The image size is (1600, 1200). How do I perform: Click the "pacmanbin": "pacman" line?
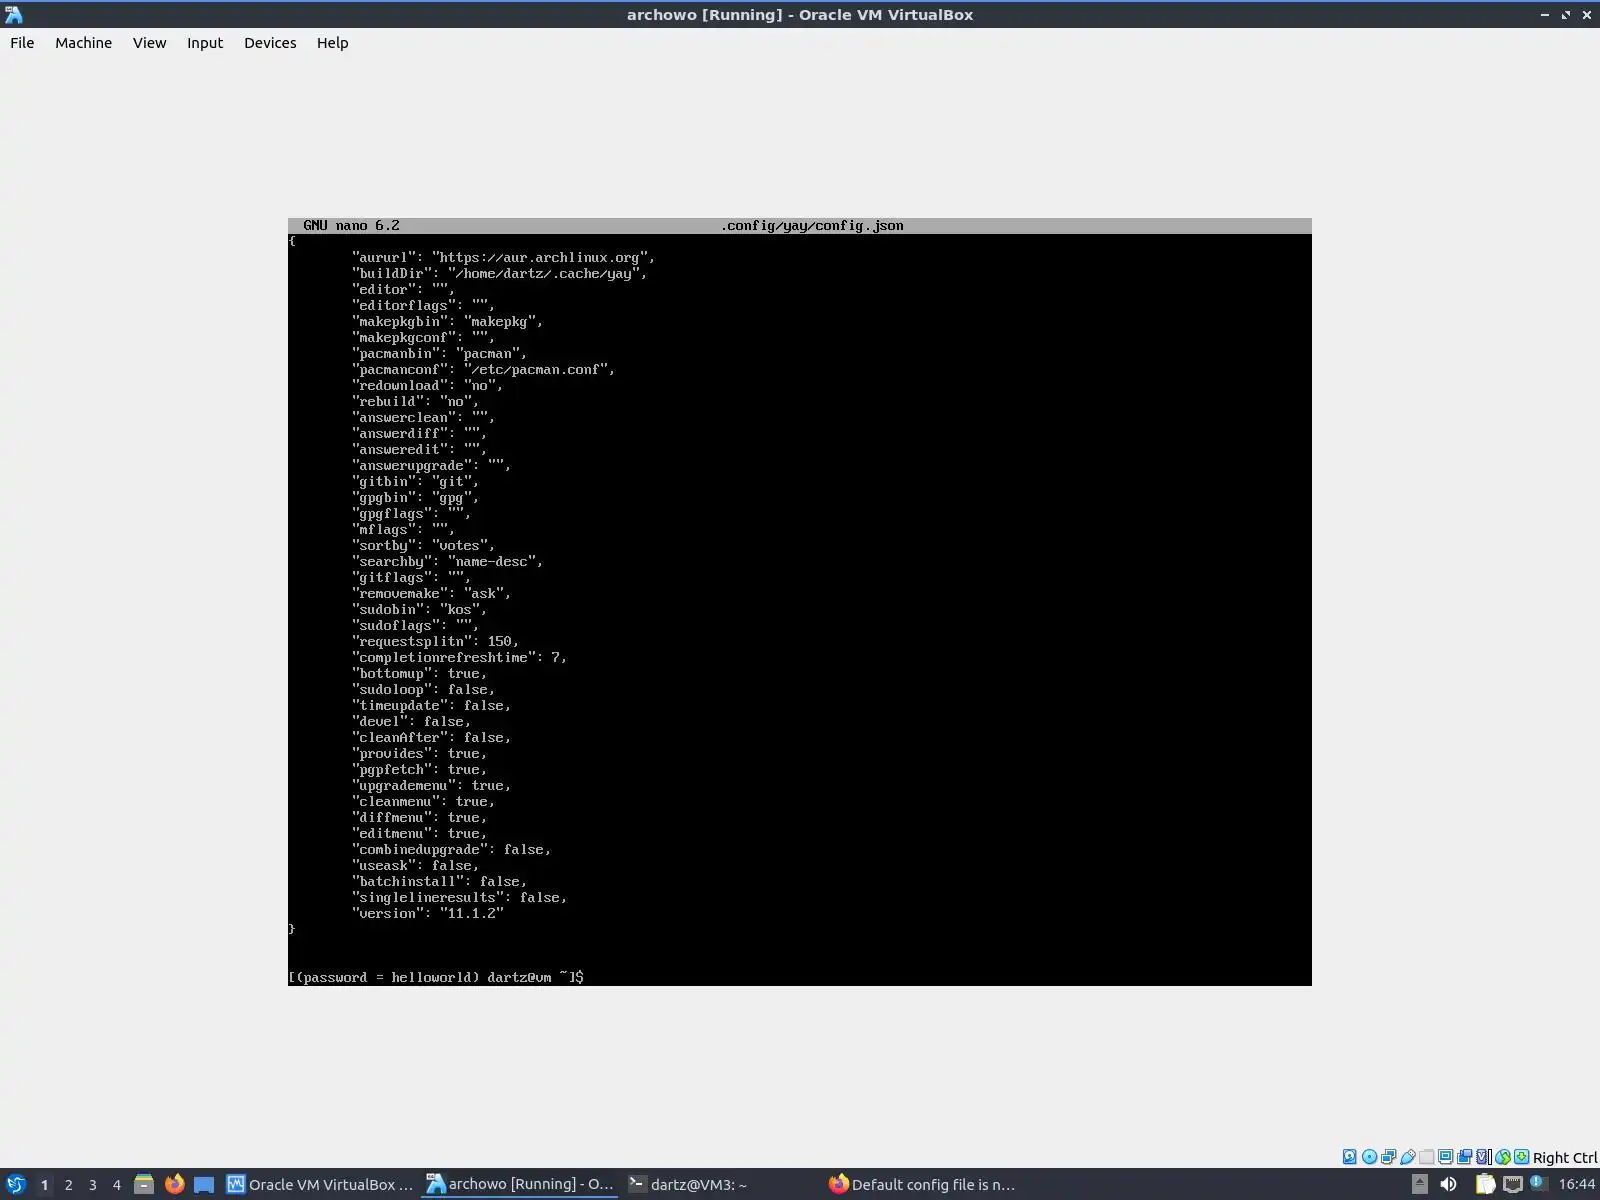click(x=439, y=353)
